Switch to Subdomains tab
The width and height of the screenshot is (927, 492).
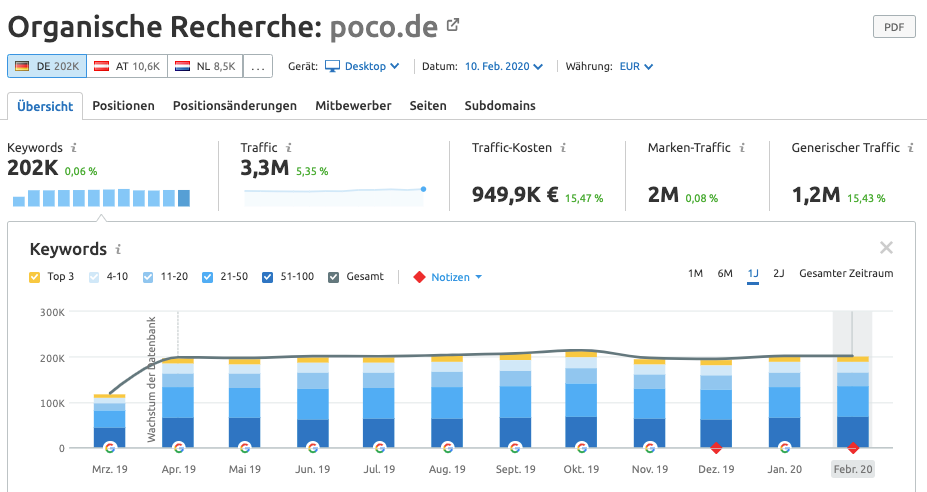[500, 106]
